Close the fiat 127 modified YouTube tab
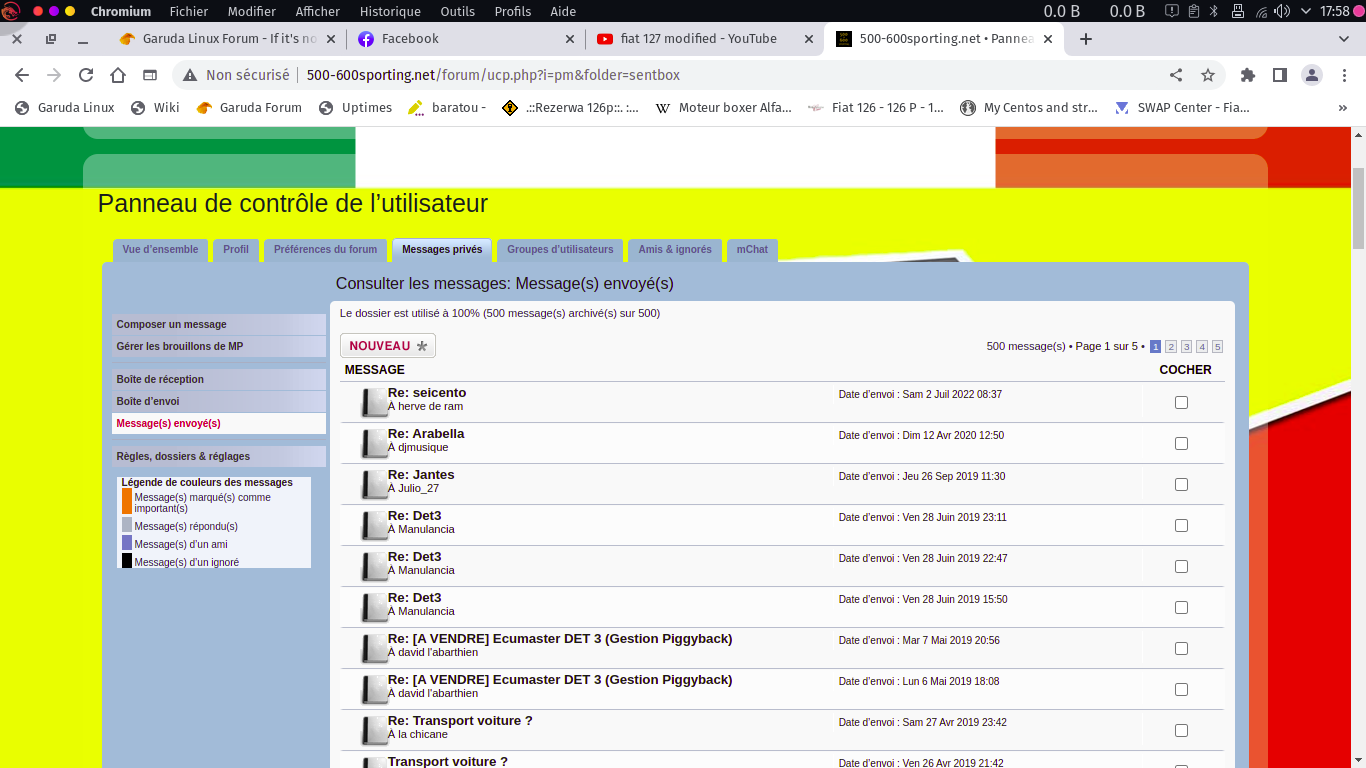This screenshot has height=768, width=1366. coord(809,39)
